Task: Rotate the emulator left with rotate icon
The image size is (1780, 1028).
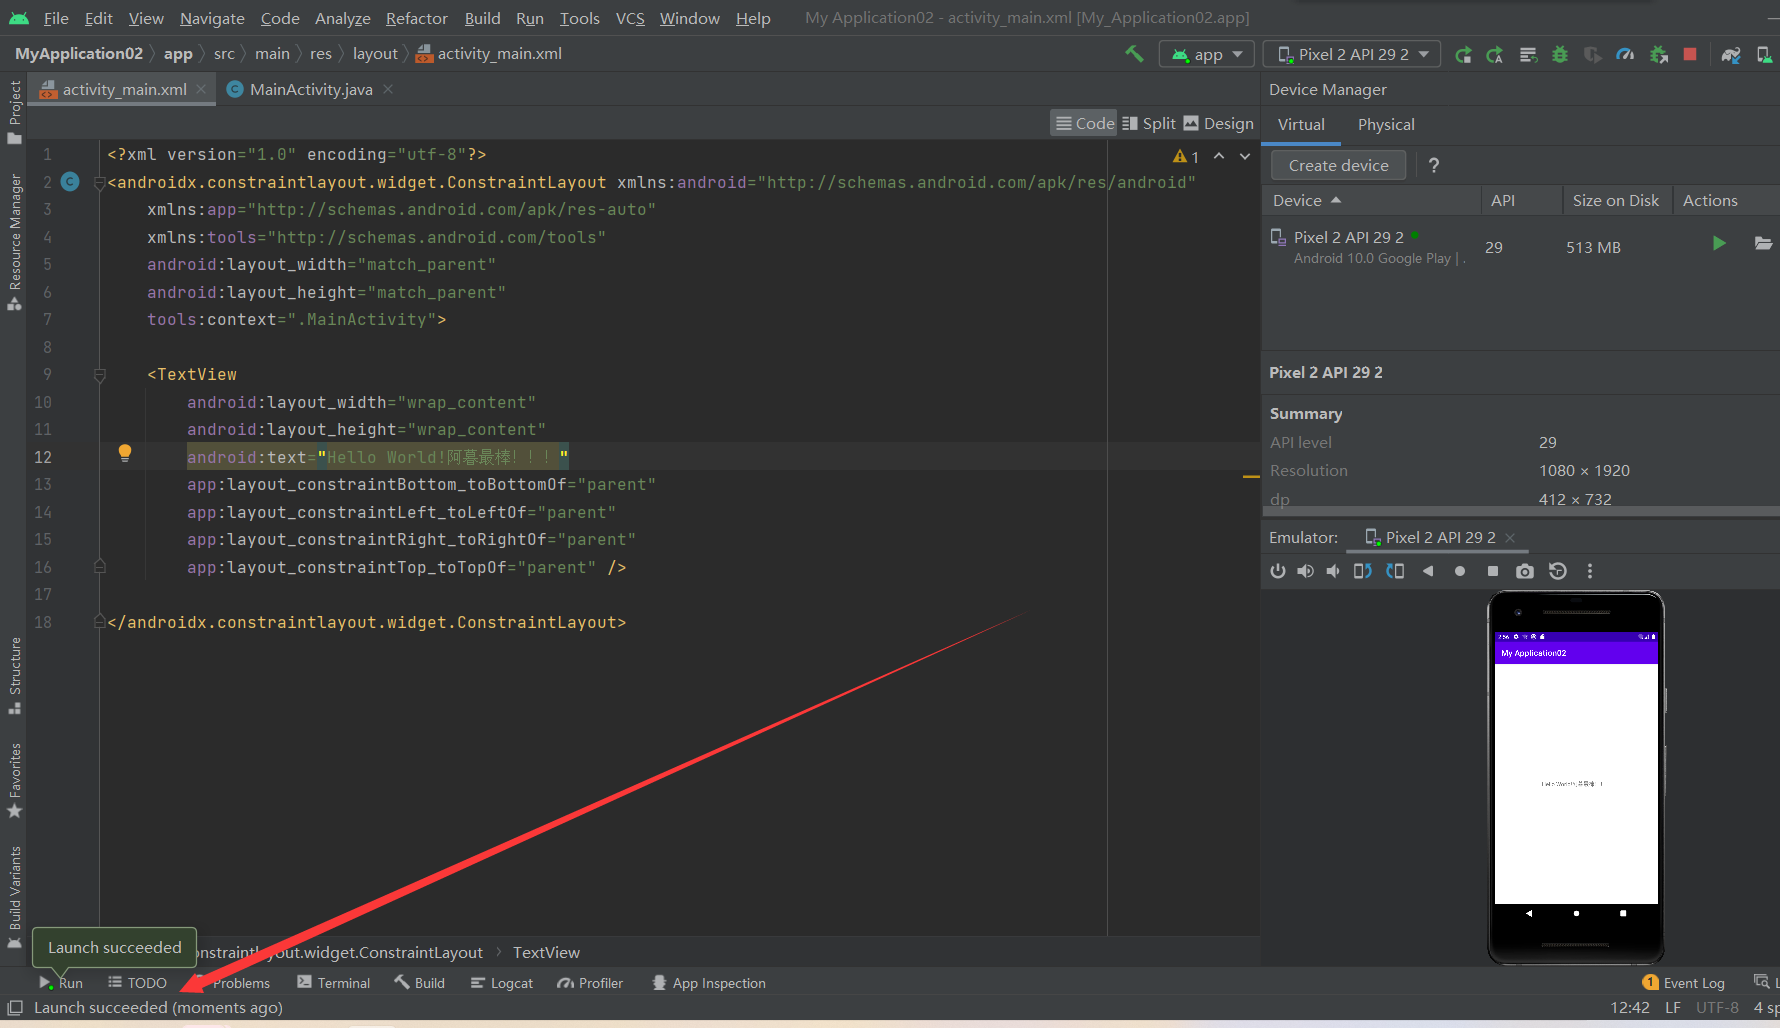Action: click(1361, 571)
